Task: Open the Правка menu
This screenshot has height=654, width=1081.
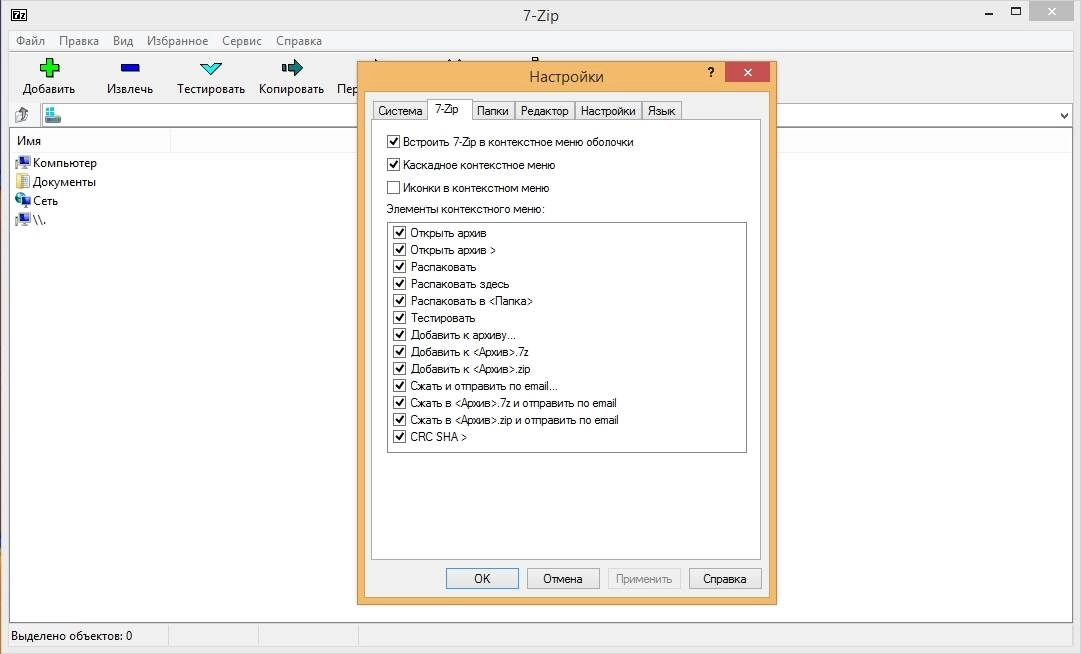Action: 79,41
